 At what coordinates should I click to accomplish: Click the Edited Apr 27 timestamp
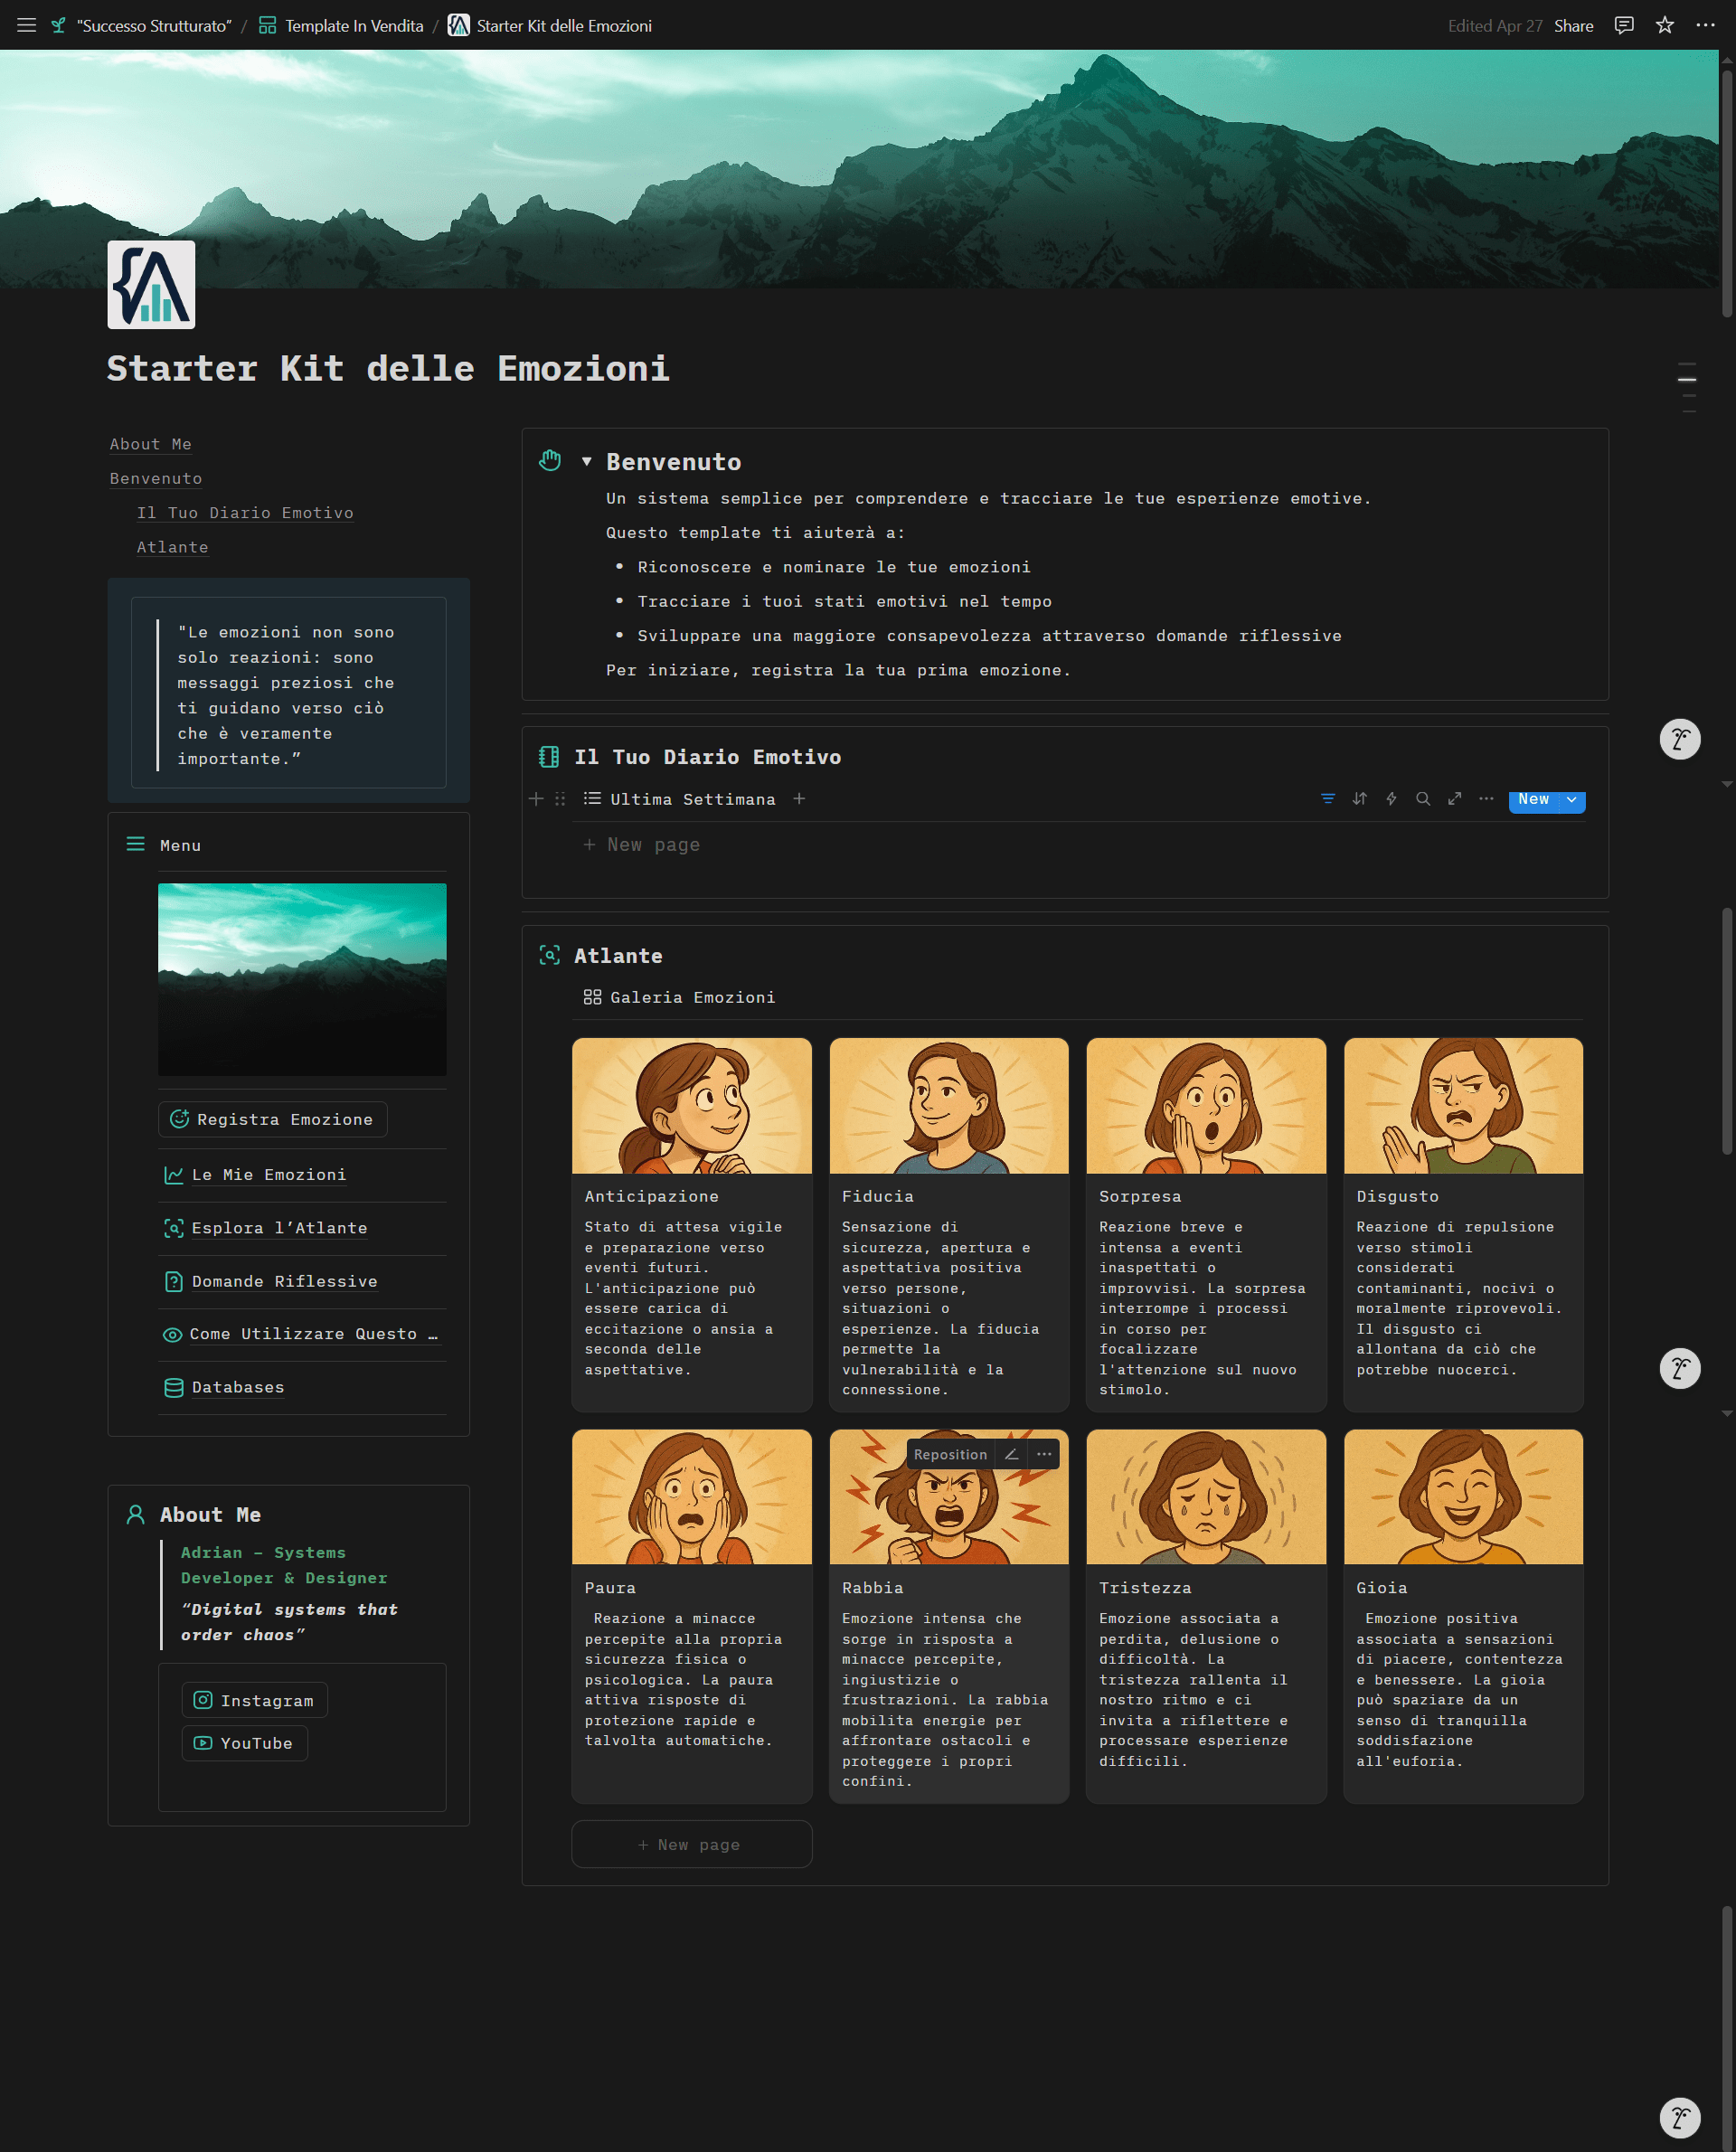tap(1494, 25)
